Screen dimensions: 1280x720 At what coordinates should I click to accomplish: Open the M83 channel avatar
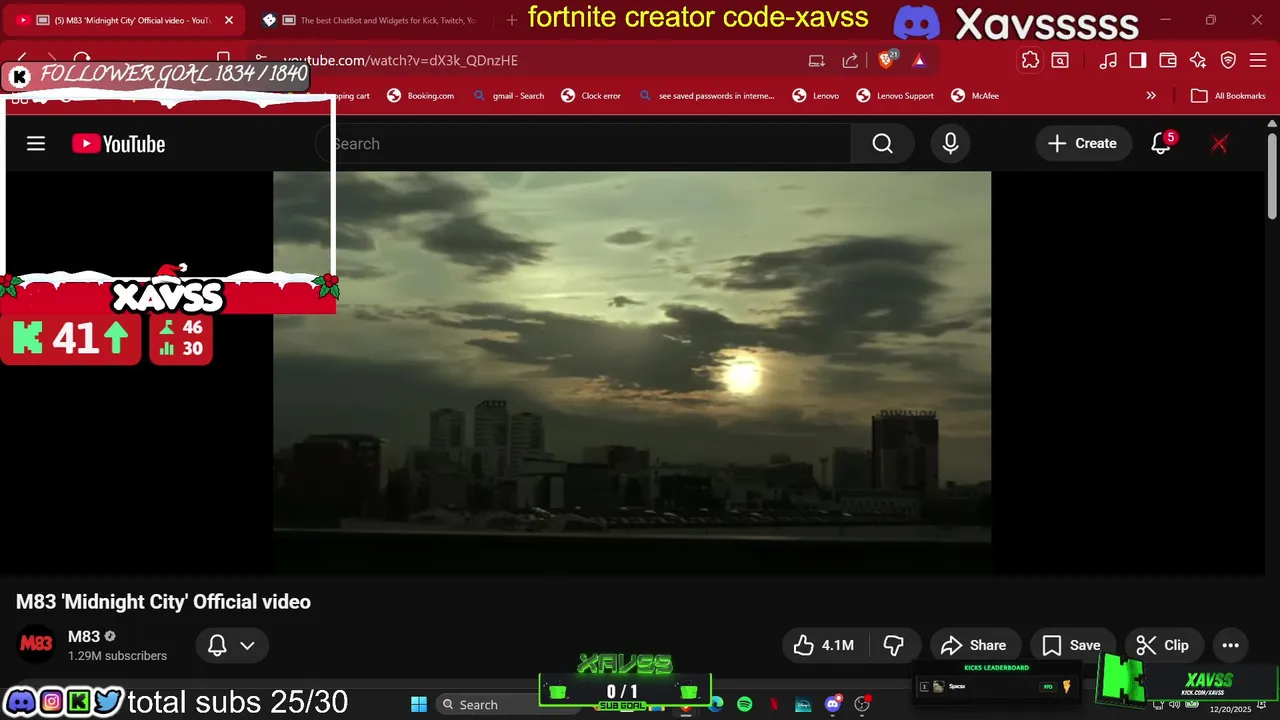click(x=36, y=645)
